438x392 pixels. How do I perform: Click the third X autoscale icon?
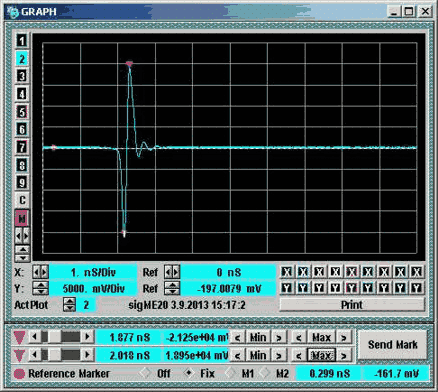pos(319,272)
